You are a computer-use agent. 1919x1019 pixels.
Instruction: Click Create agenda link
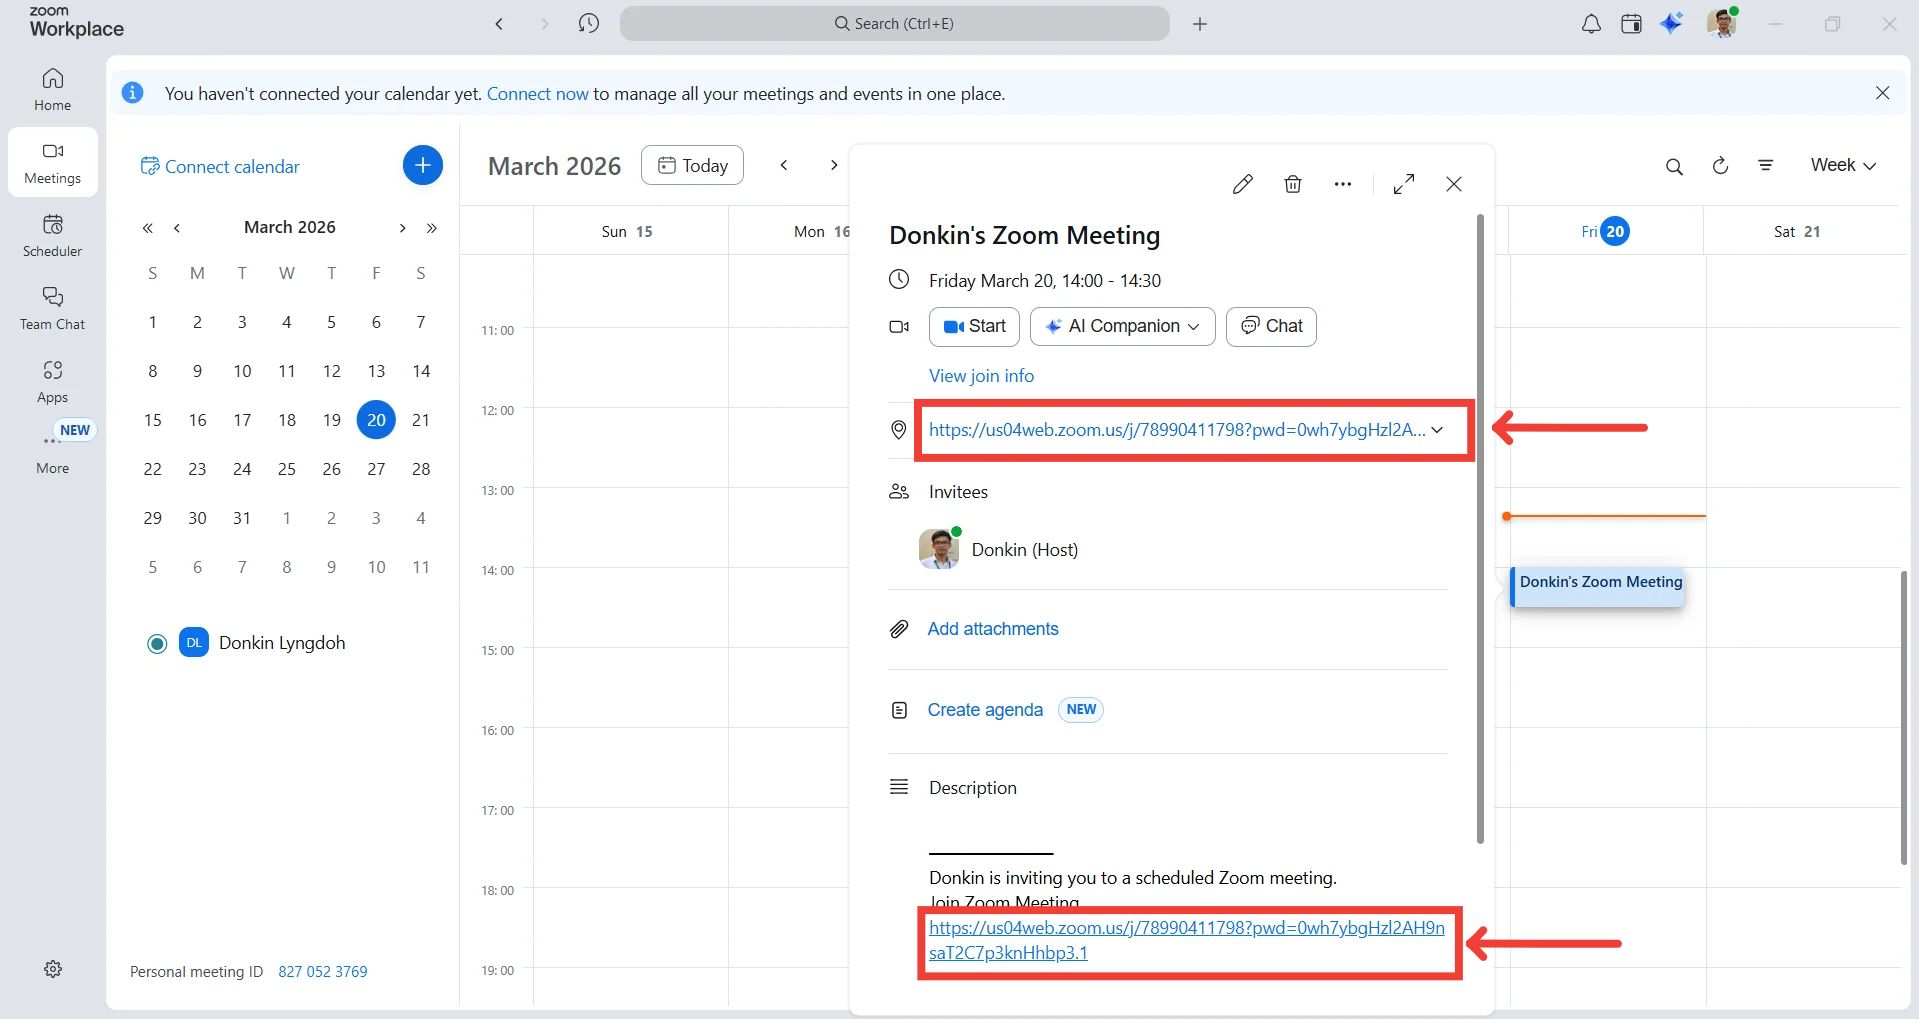point(985,710)
